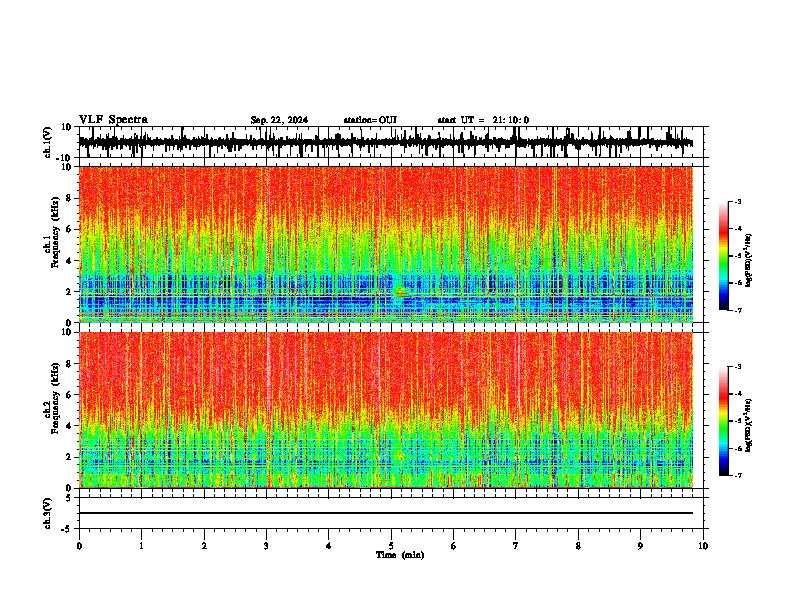Click time axis tick label "6"
The image size is (792, 612).
click(454, 546)
